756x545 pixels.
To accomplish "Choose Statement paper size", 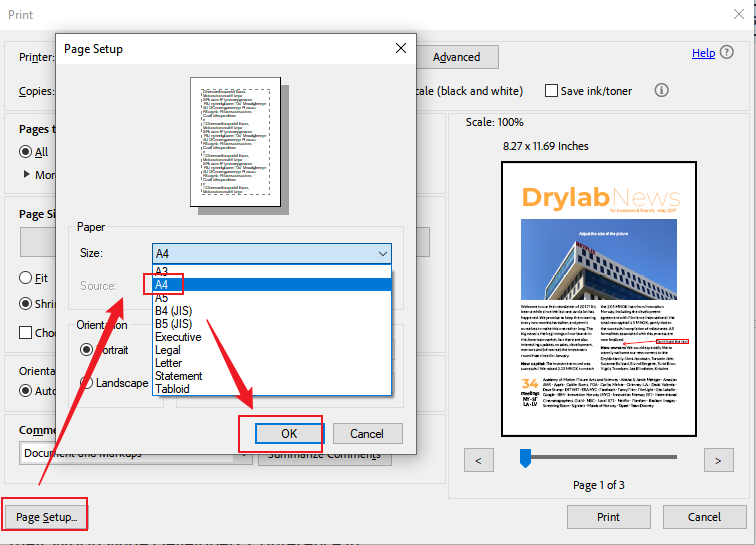I will click(x=272, y=376).
